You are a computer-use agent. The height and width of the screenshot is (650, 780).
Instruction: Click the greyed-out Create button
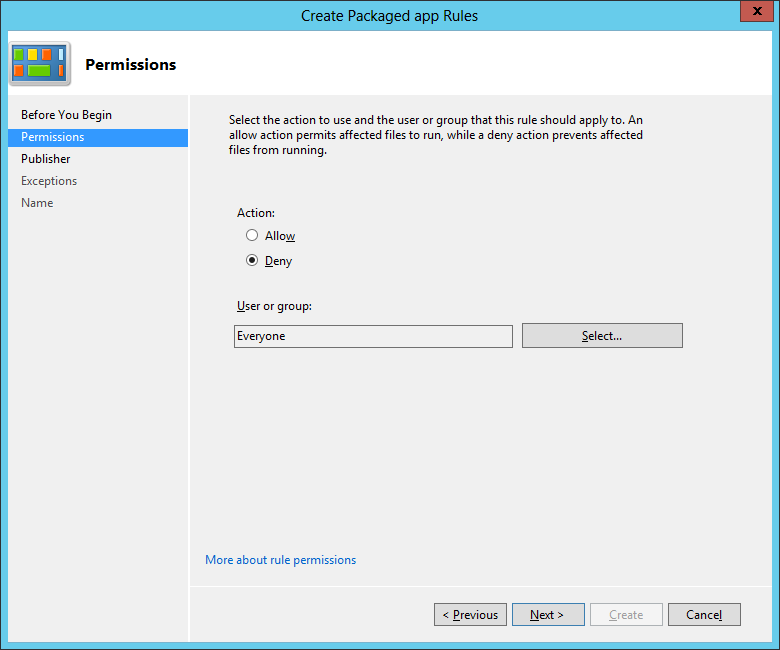pyautogui.click(x=626, y=615)
